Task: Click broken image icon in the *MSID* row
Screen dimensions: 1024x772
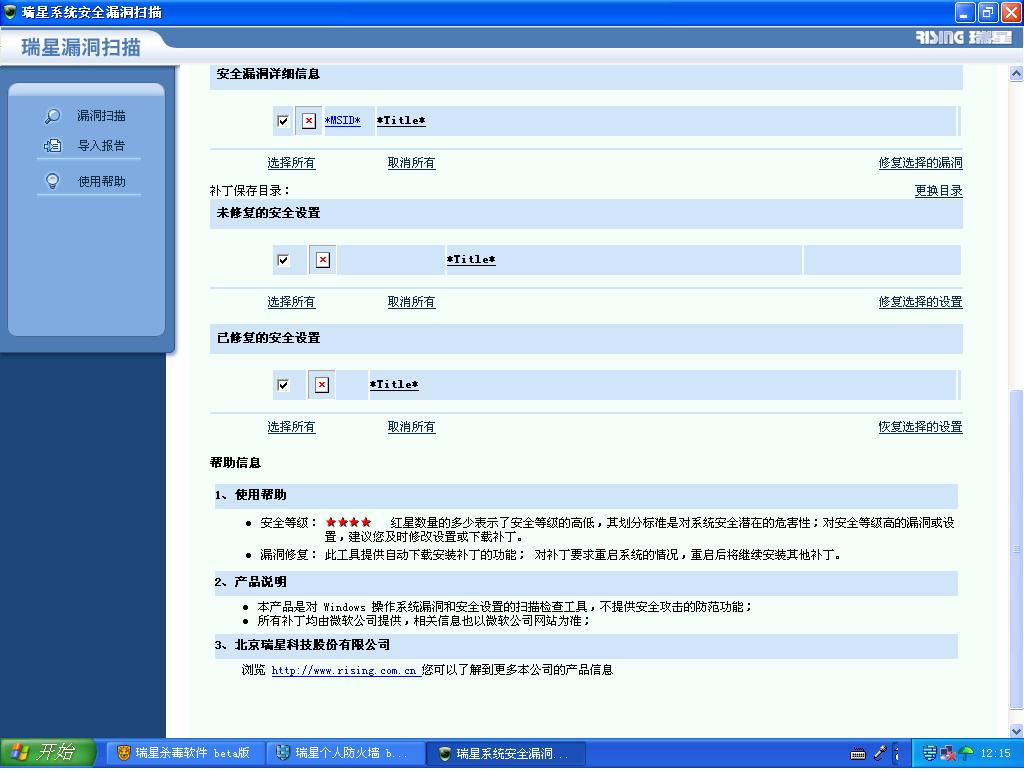Action: tap(309, 121)
